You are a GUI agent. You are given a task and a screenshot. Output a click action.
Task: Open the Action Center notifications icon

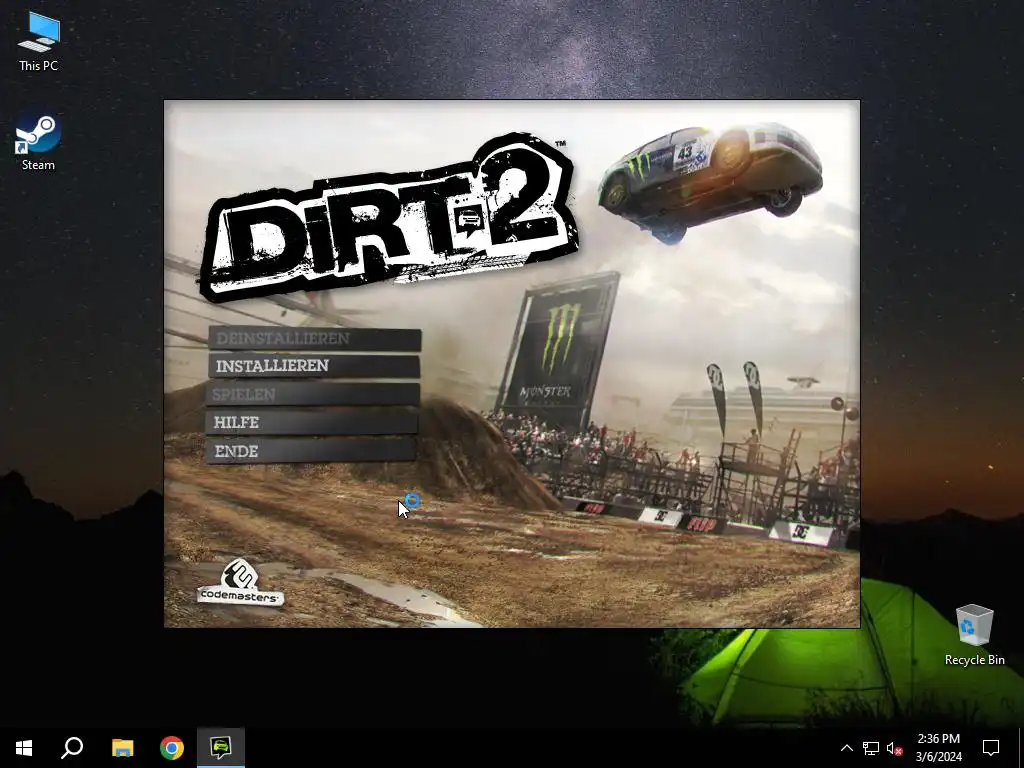point(991,748)
